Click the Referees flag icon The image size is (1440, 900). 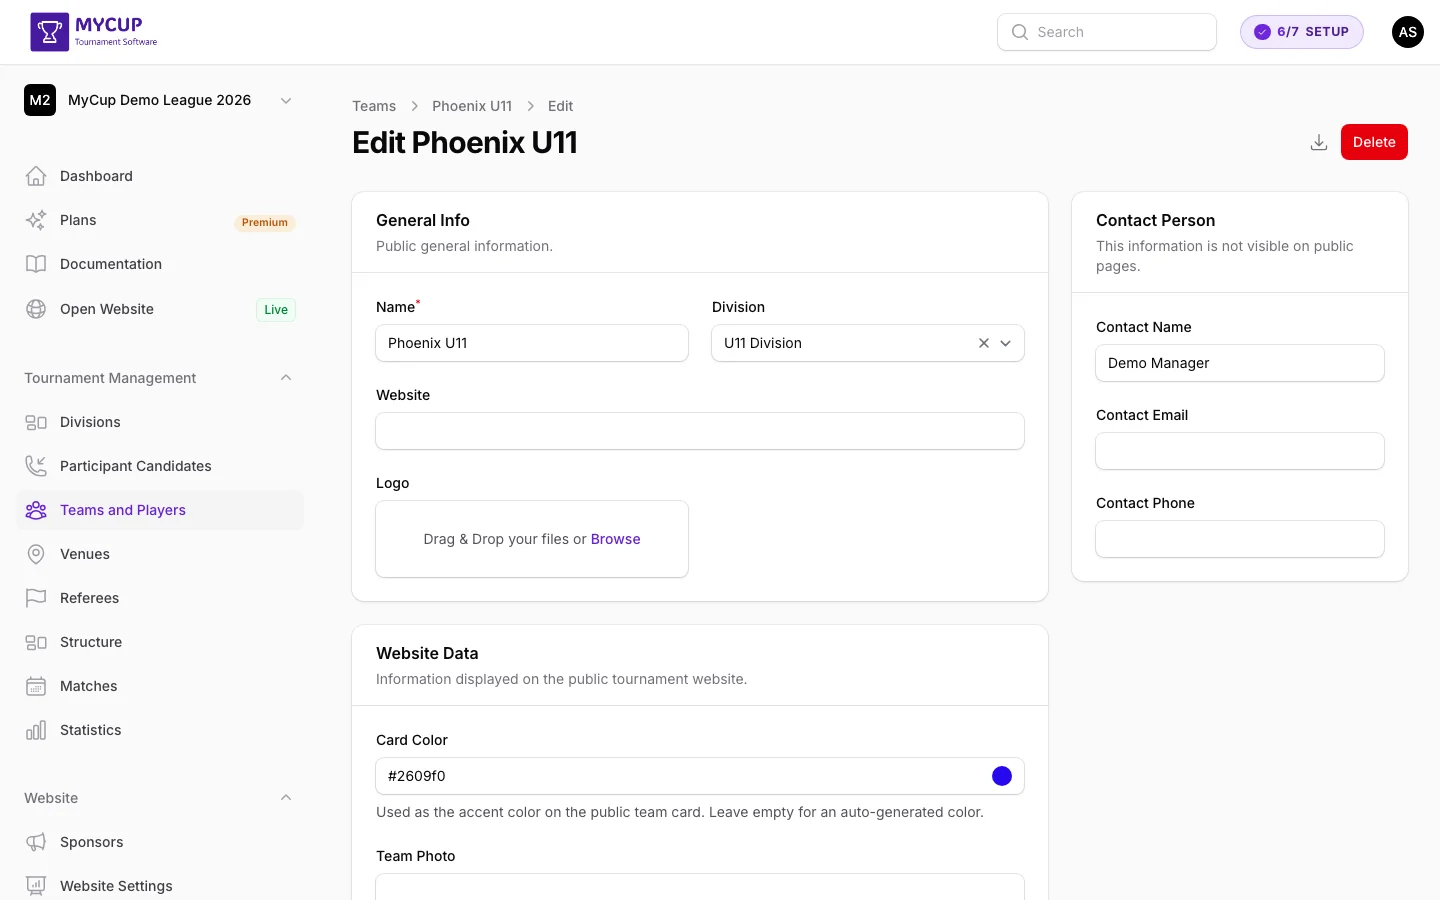tap(36, 598)
